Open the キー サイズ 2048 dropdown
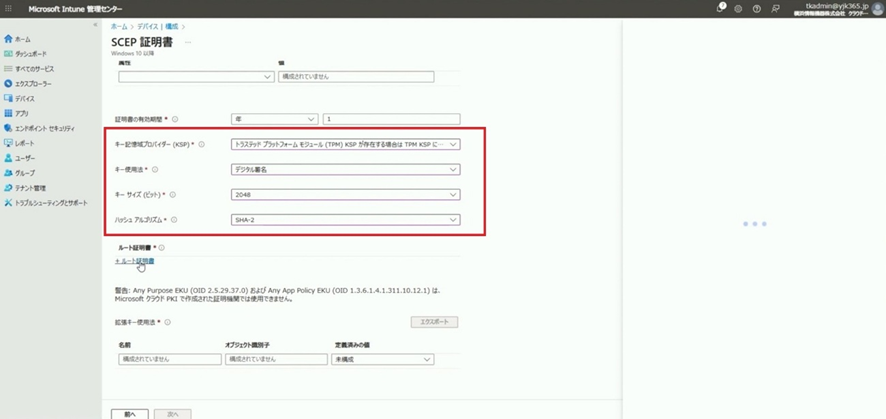The image size is (886, 419). point(345,195)
